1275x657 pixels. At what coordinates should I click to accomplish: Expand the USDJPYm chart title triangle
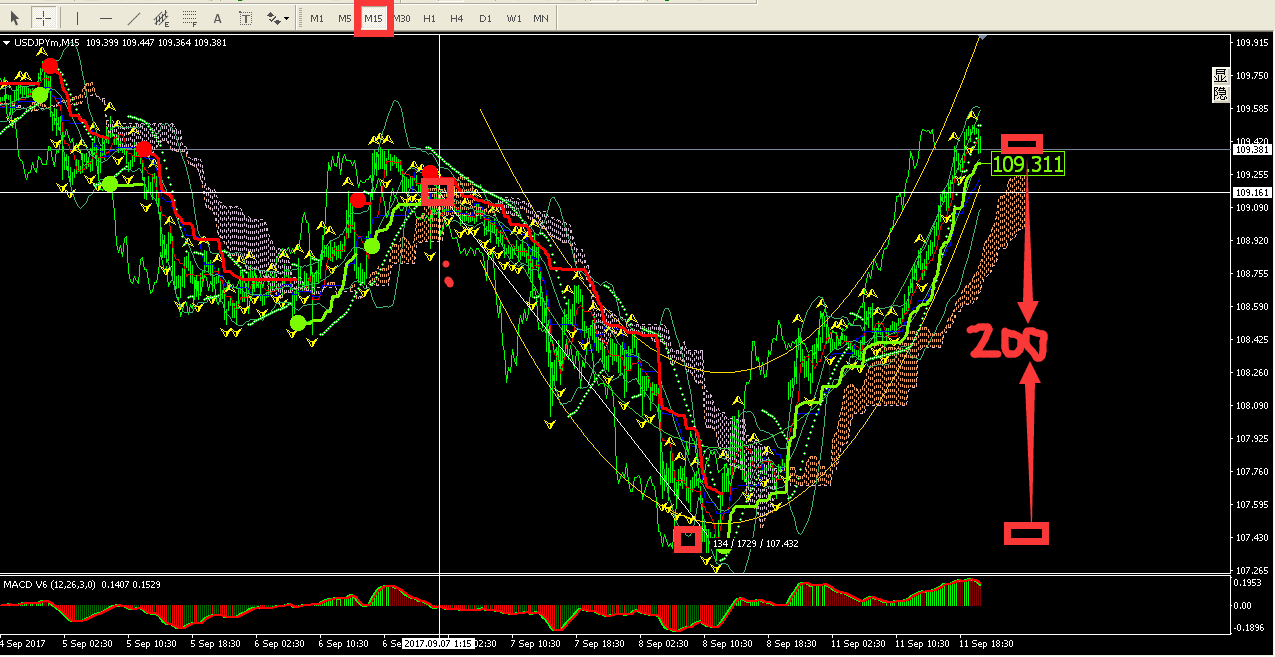click(7, 42)
